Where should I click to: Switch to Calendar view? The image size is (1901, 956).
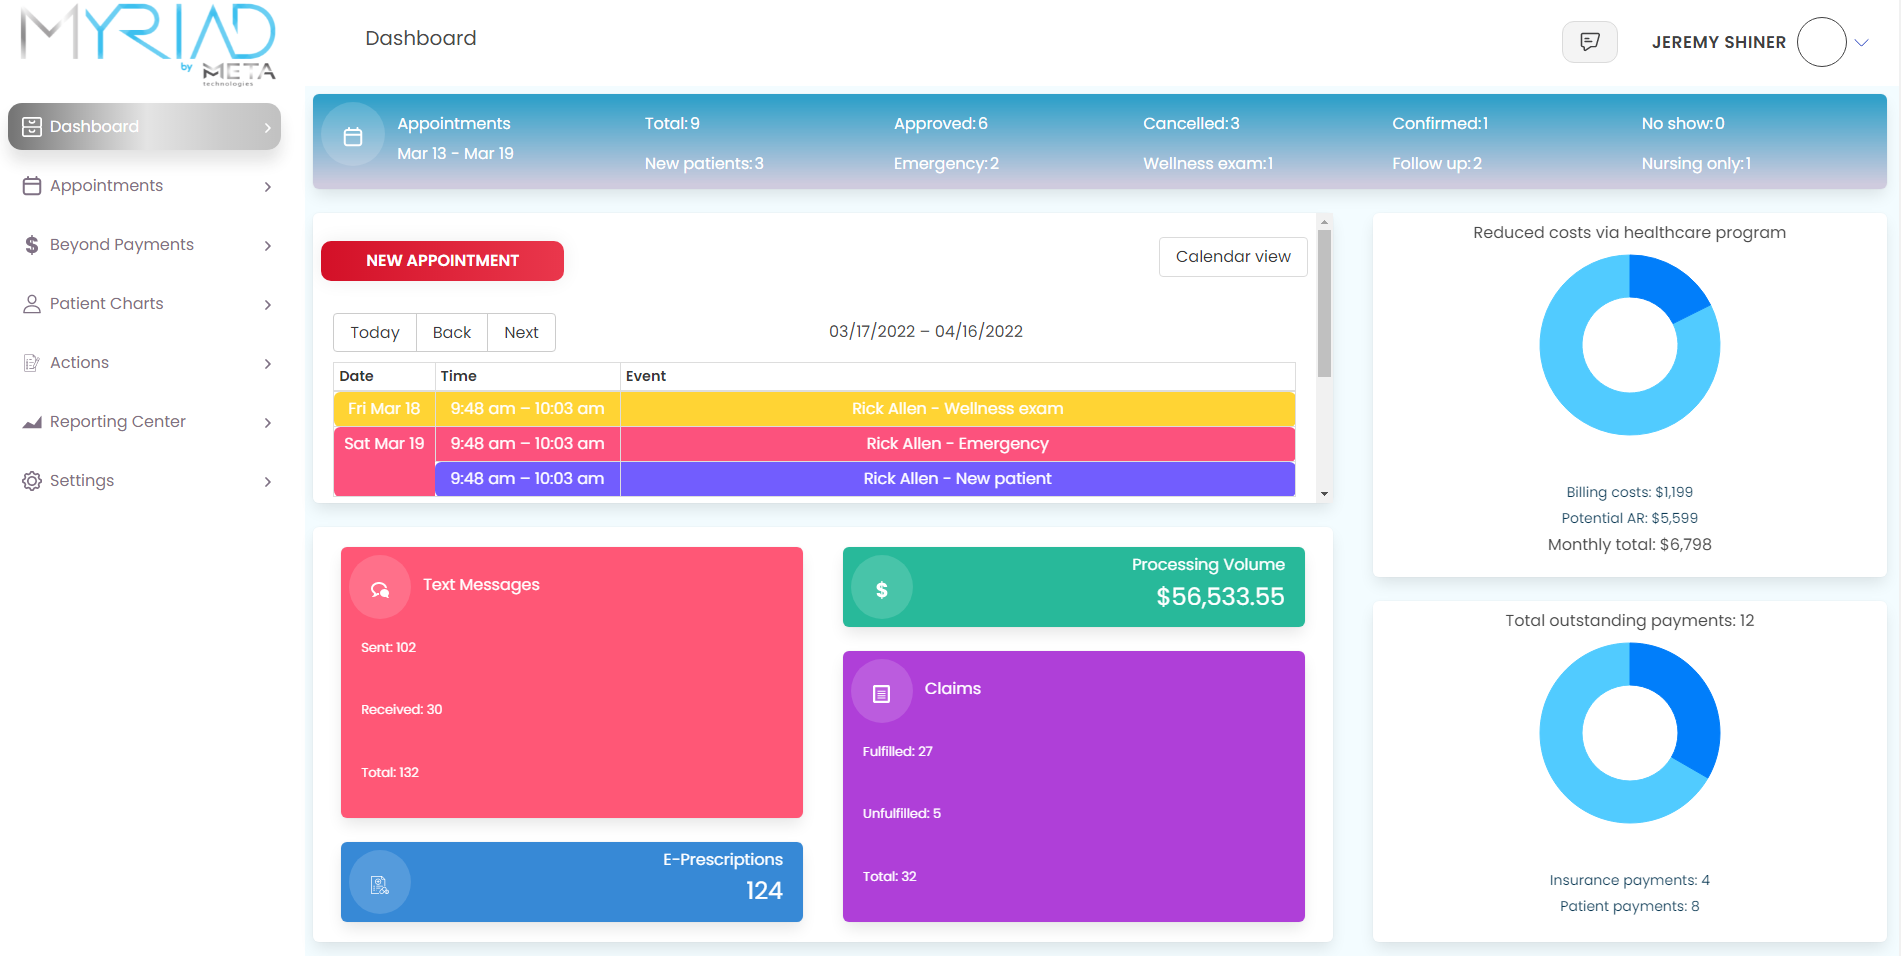(x=1232, y=257)
